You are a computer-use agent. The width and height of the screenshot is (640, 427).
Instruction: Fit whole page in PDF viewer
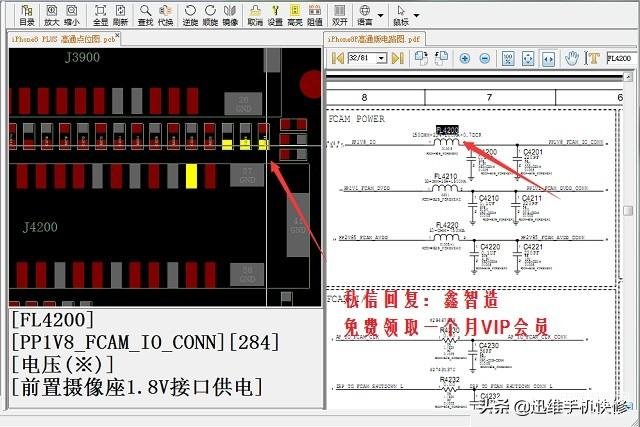click(528, 59)
